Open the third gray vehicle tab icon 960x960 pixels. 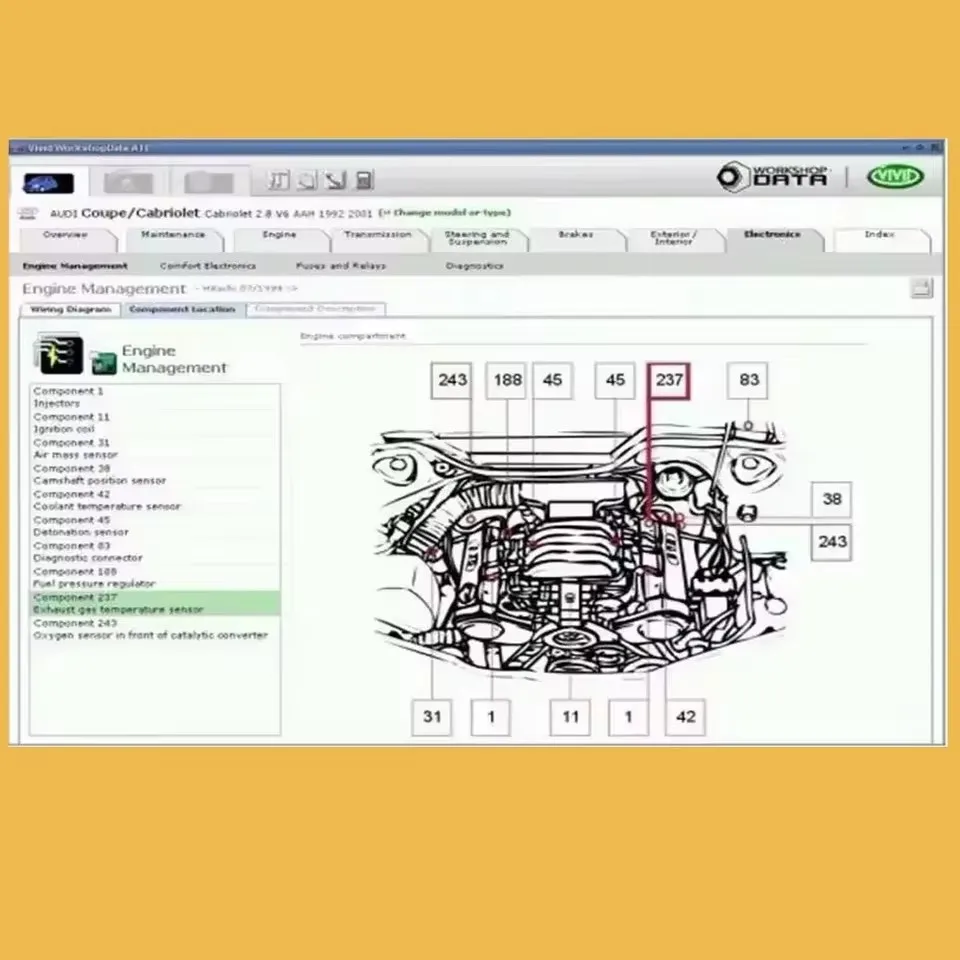point(209,182)
